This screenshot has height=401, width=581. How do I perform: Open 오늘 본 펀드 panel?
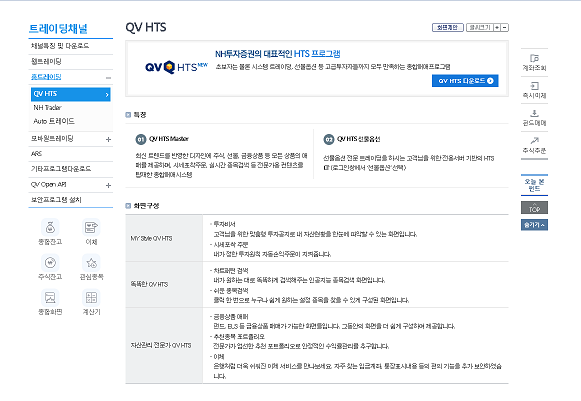coord(534,185)
